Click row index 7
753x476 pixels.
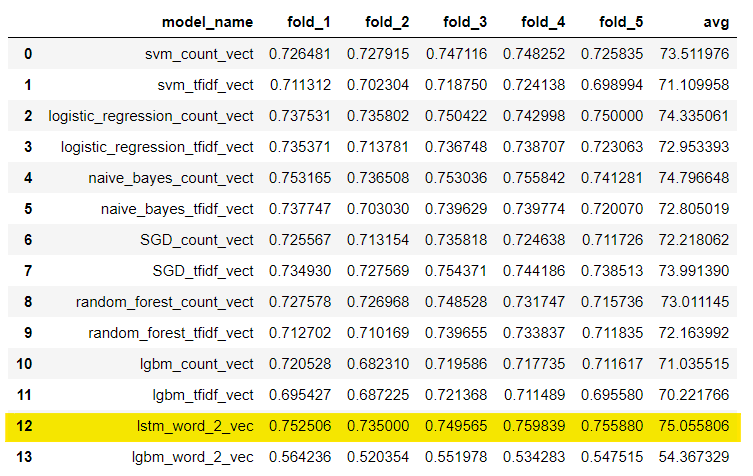28,271
